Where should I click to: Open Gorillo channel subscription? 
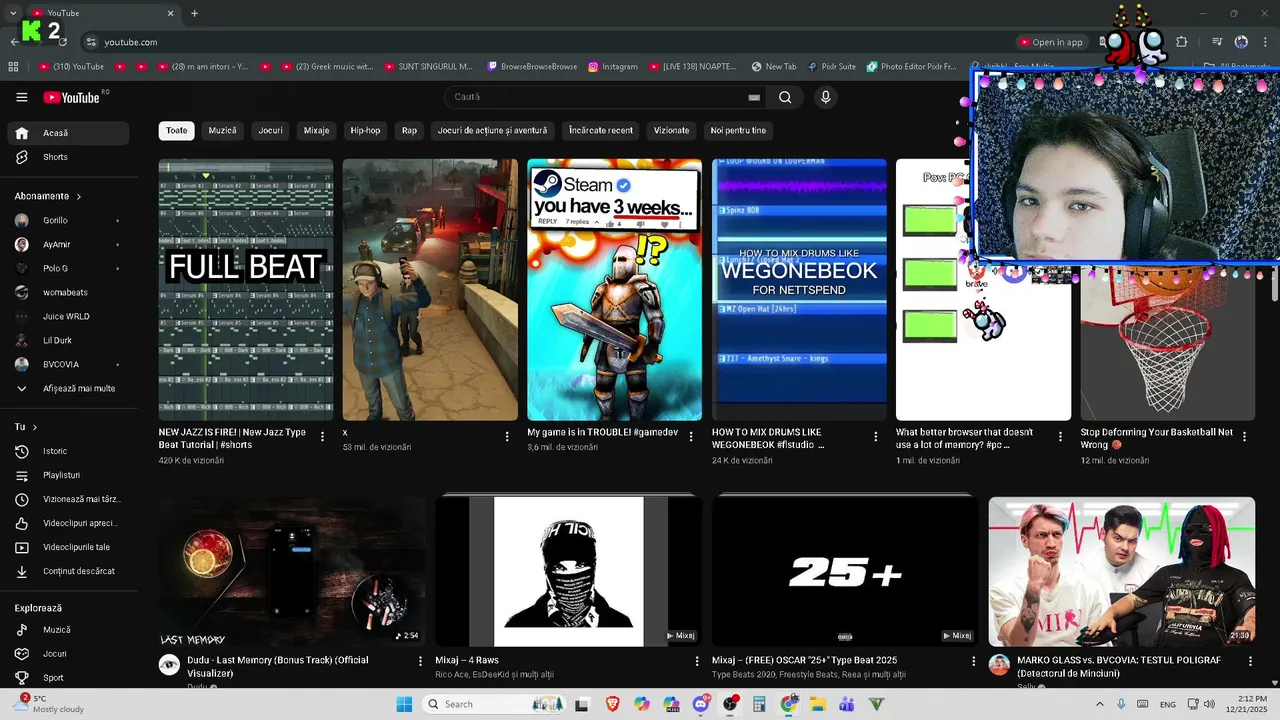coord(68,220)
